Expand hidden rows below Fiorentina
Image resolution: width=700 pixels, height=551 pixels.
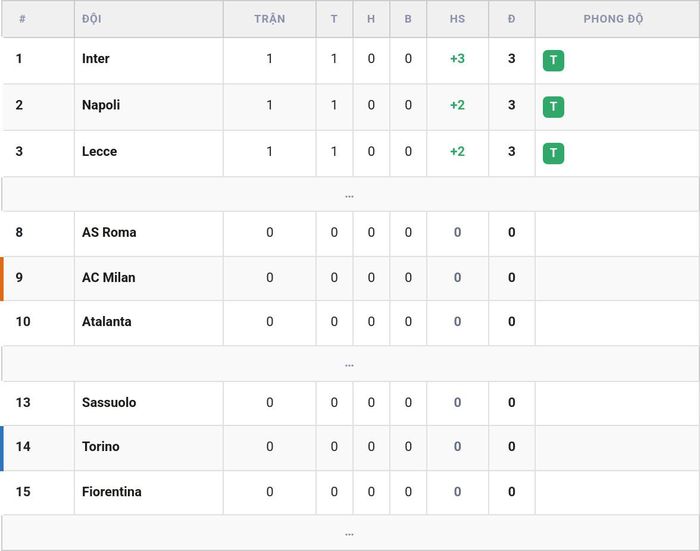[x=350, y=533]
